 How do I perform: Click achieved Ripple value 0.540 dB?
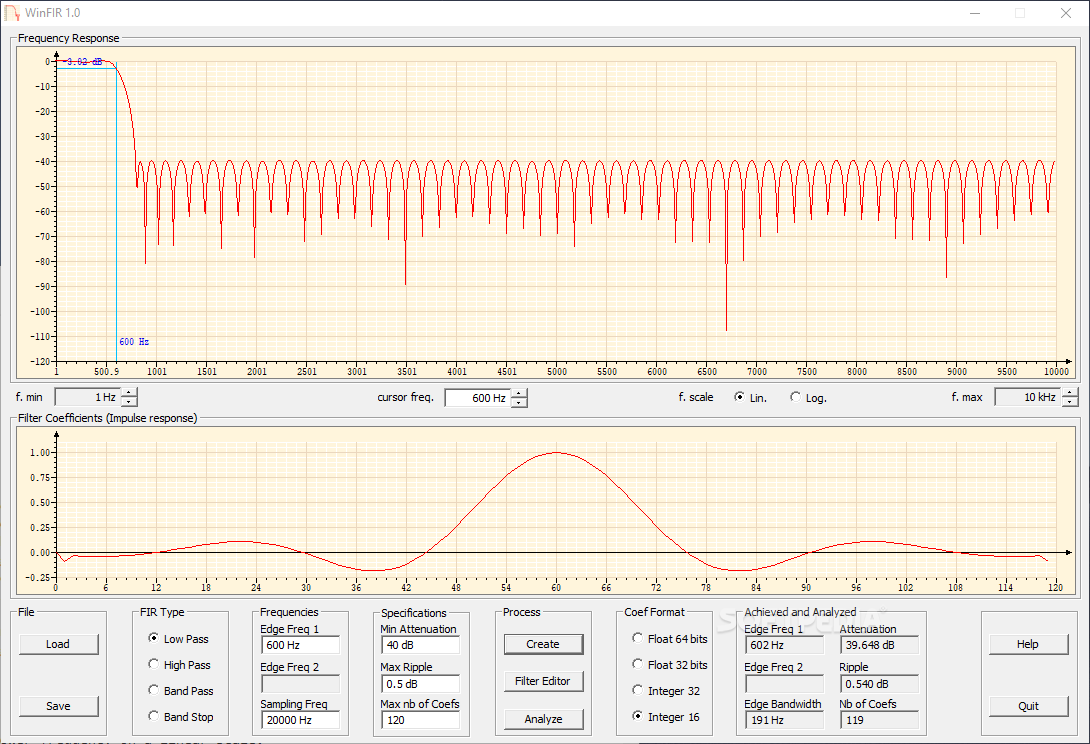tap(879, 684)
